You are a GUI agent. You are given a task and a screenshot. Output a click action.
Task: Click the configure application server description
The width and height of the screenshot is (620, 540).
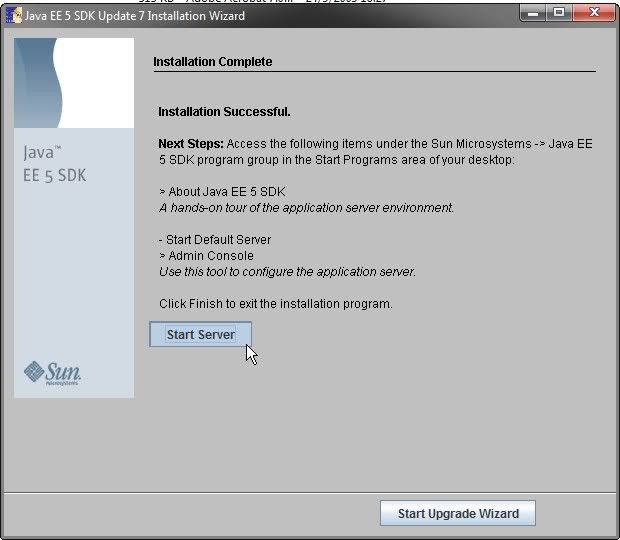coord(287,272)
